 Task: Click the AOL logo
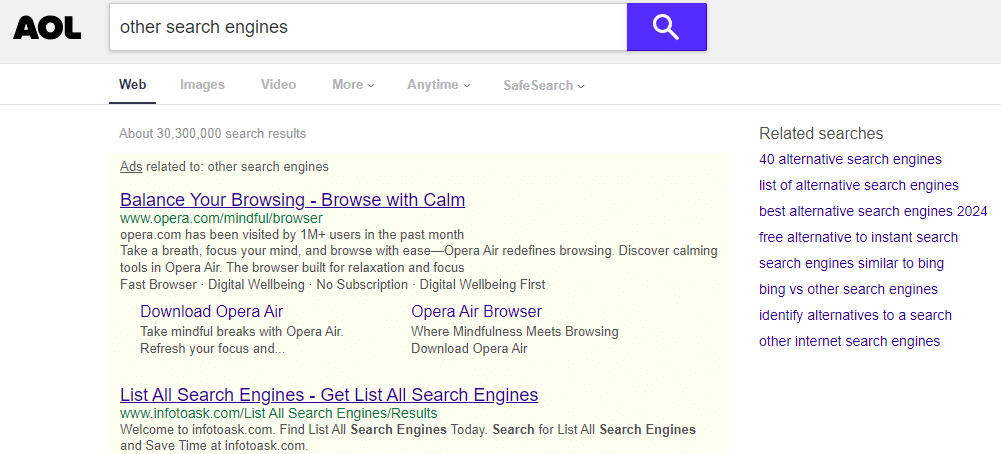click(47, 28)
